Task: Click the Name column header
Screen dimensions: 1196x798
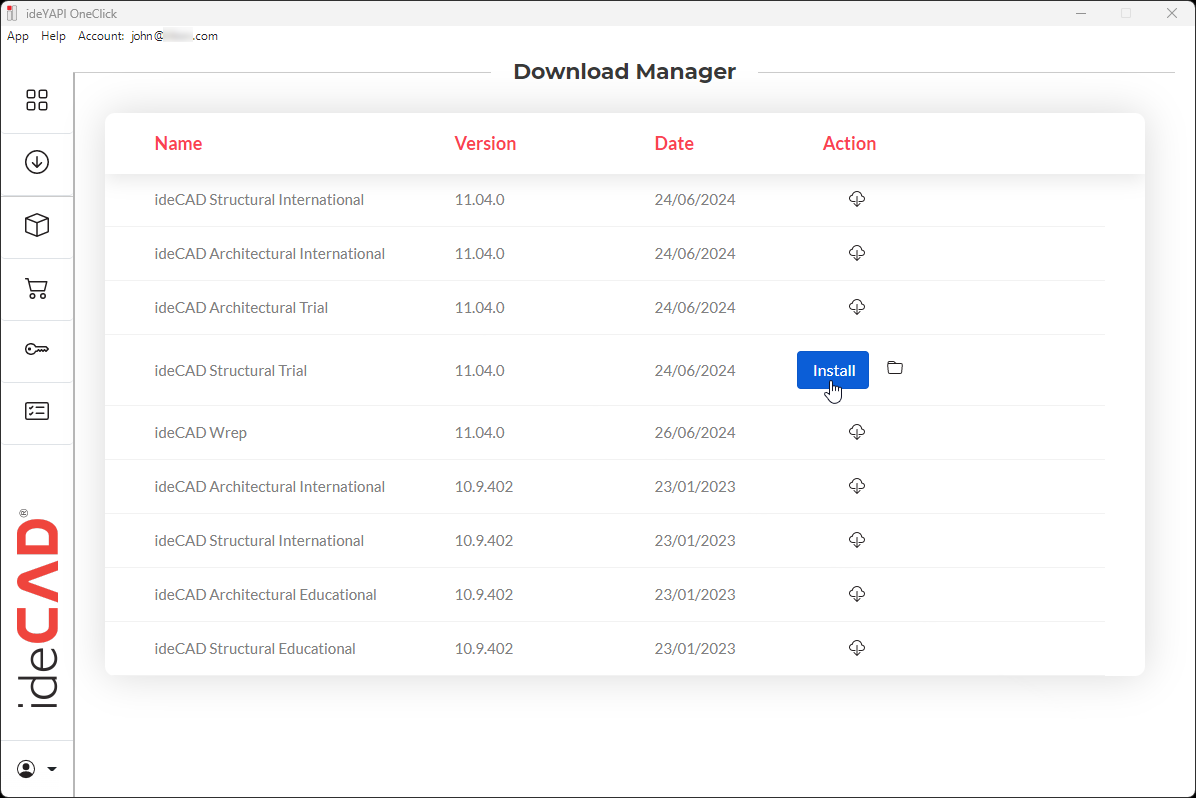Action: point(178,143)
